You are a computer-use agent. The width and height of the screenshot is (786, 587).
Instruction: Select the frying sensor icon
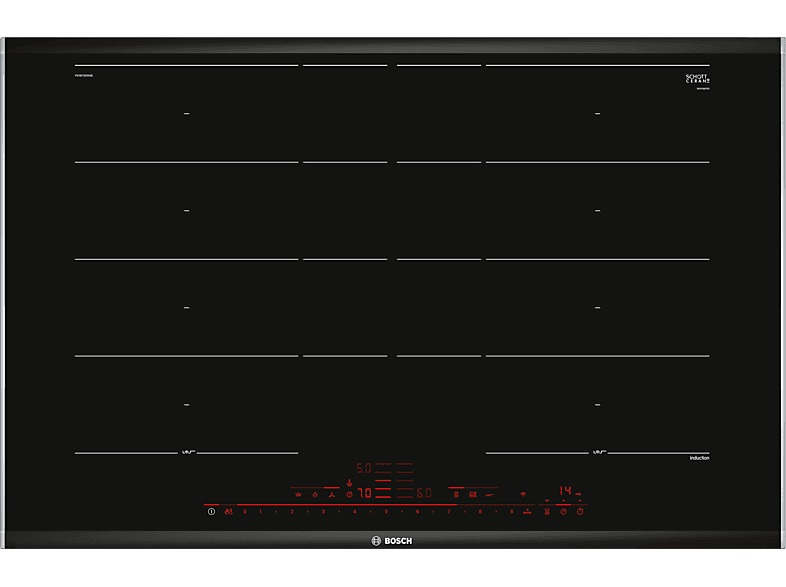coord(315,495)
